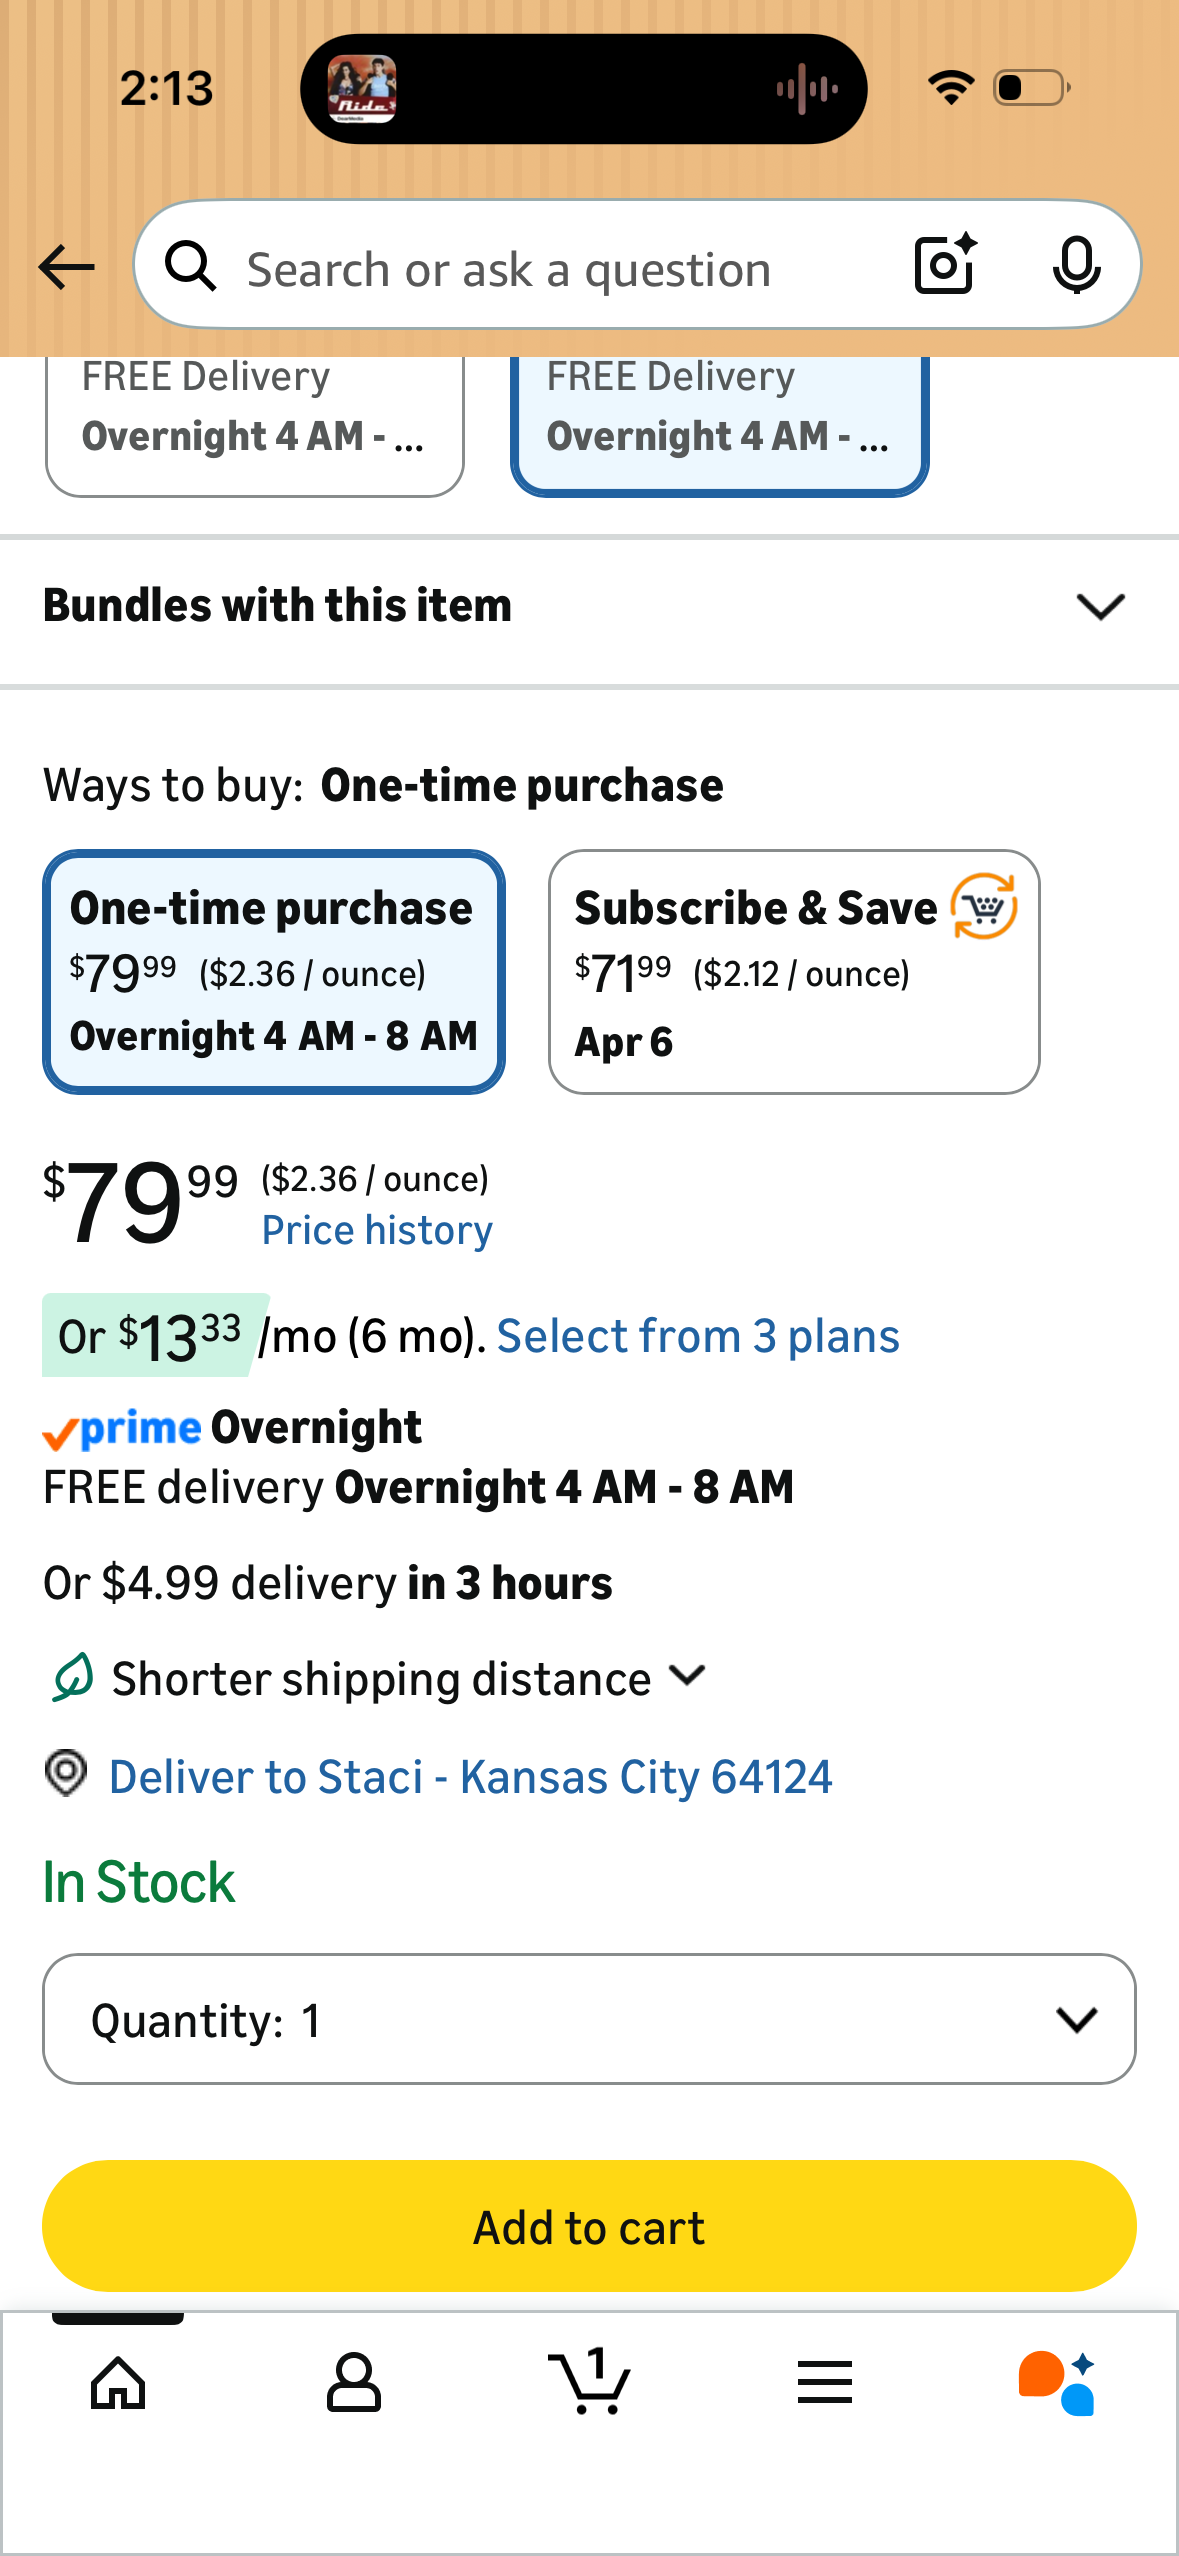
Task: Open the account profile icon
Action: [353, 2383]
